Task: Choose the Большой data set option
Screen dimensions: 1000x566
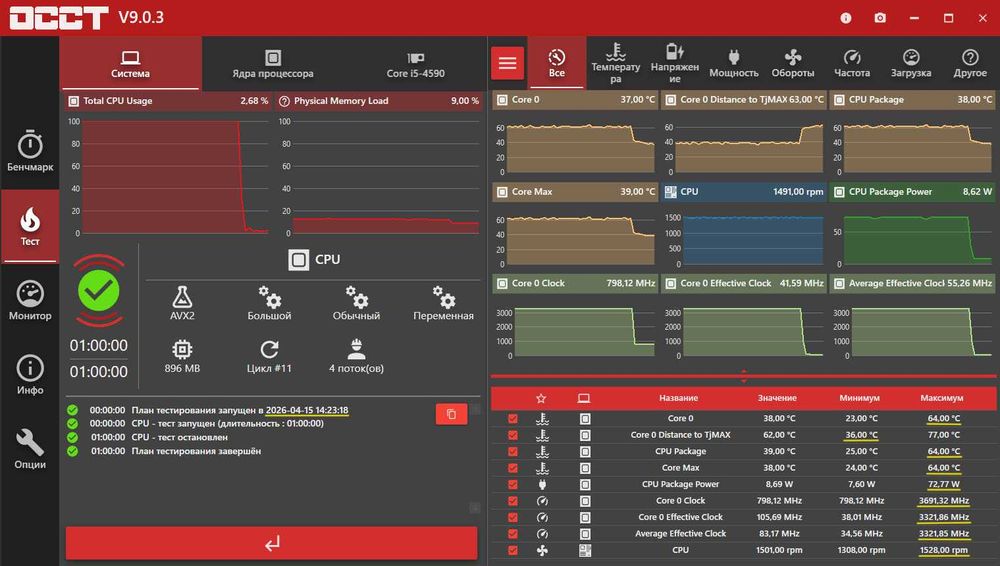Action: point(269,302)
